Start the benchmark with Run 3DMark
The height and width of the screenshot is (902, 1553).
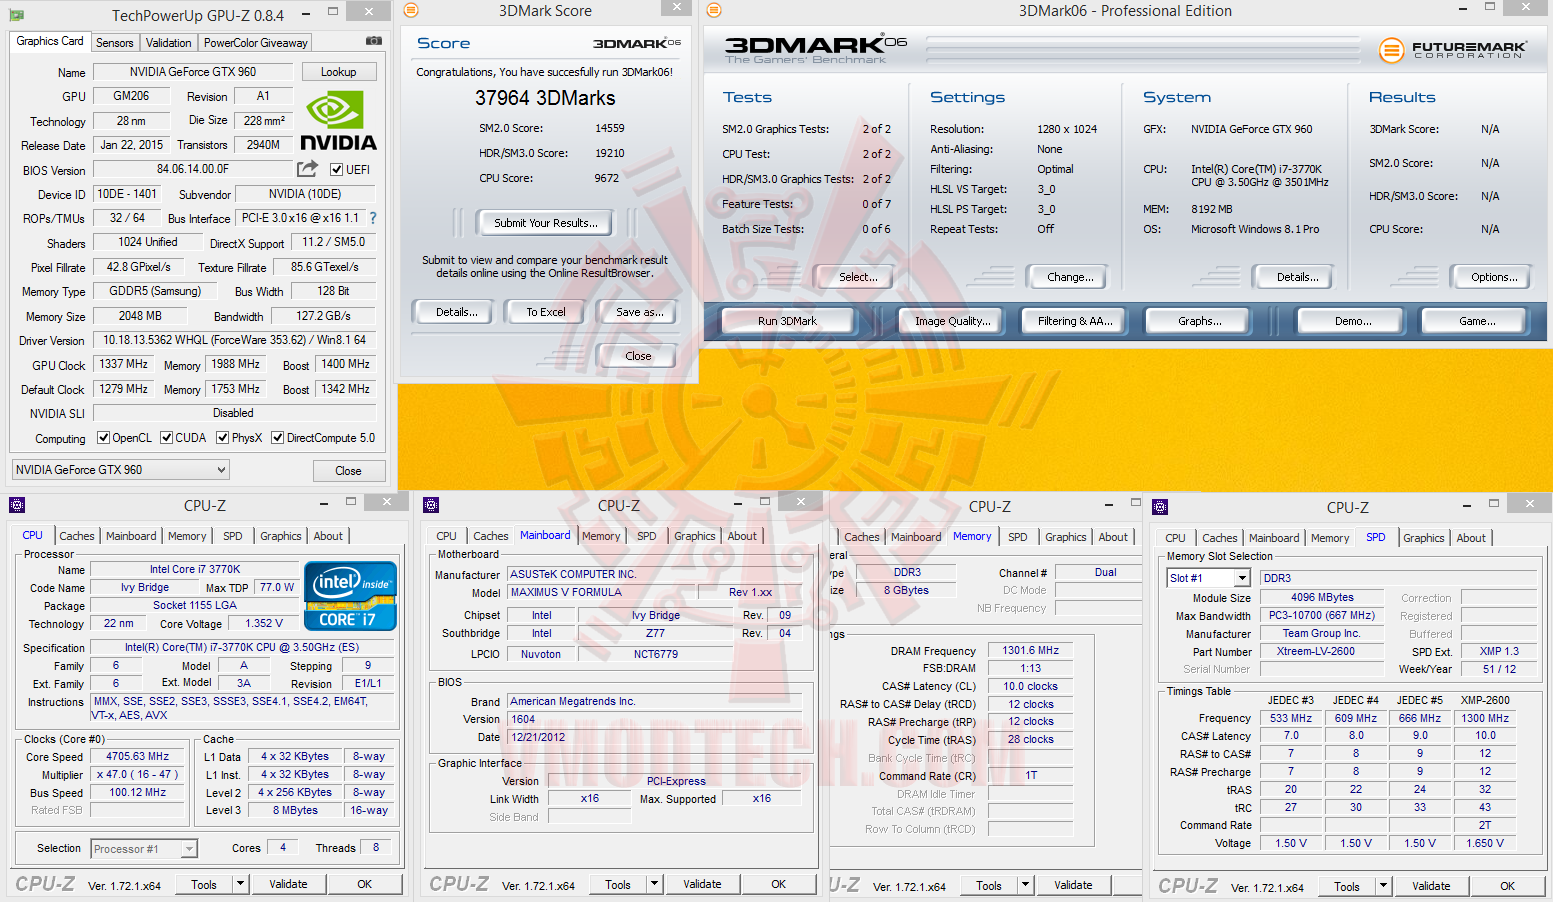(787, 321)
